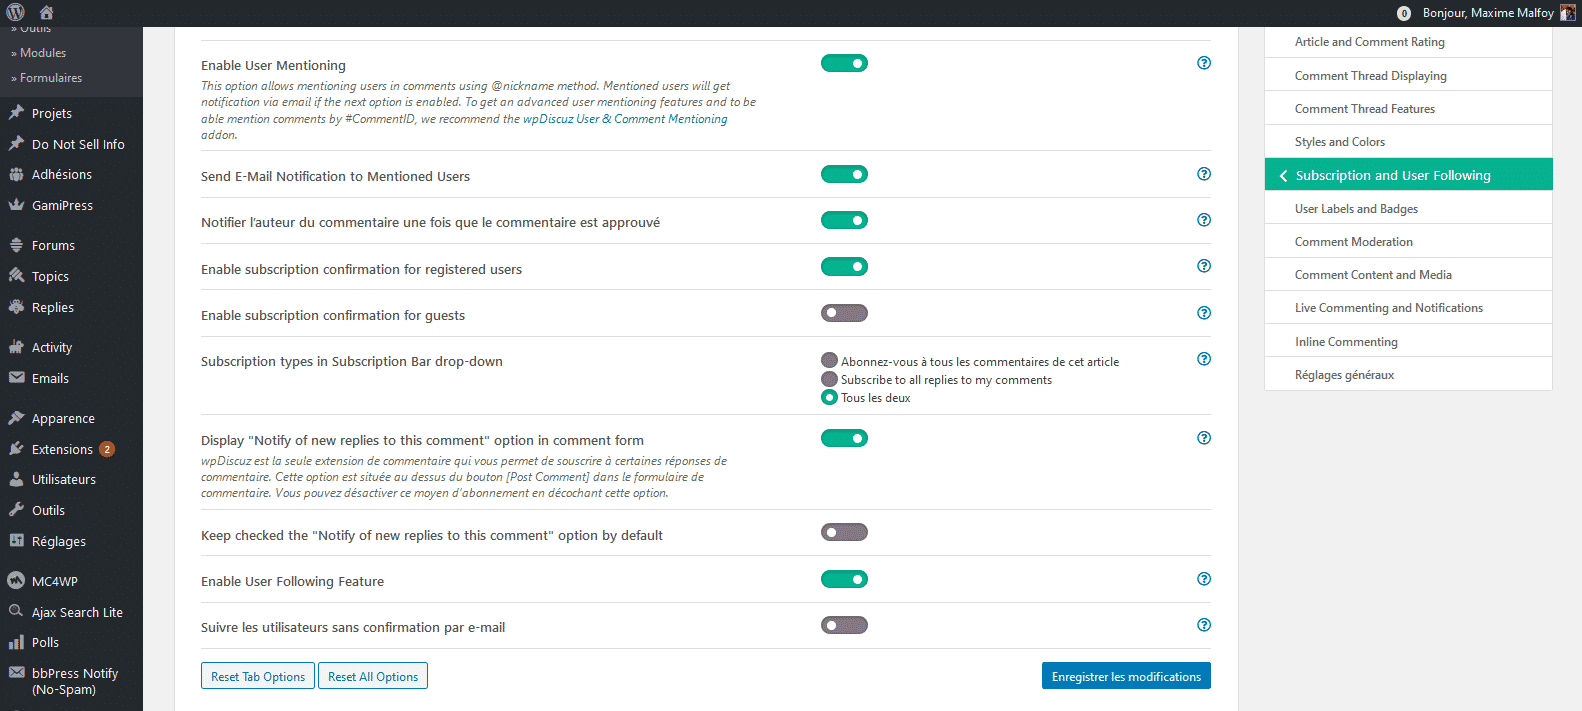The image size is (1582, 711).
Task: Click the Extensions plugin icon
Action: pyautogui.click(x=16, y=449)
